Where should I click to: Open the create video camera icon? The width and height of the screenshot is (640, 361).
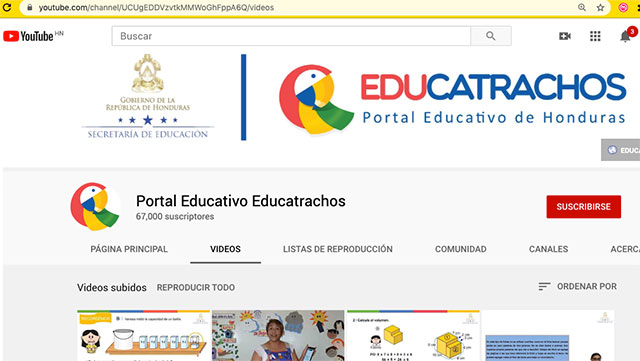click(x=565, y=36)
